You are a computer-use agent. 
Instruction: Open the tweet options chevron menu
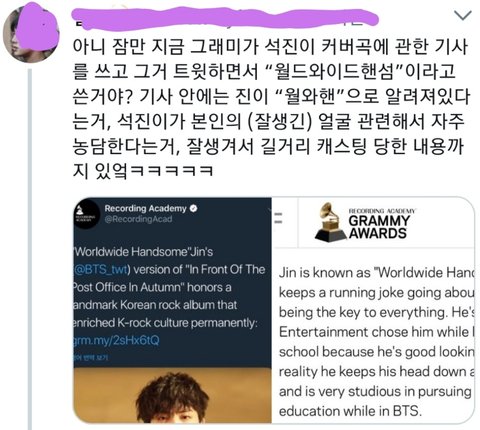463,15
